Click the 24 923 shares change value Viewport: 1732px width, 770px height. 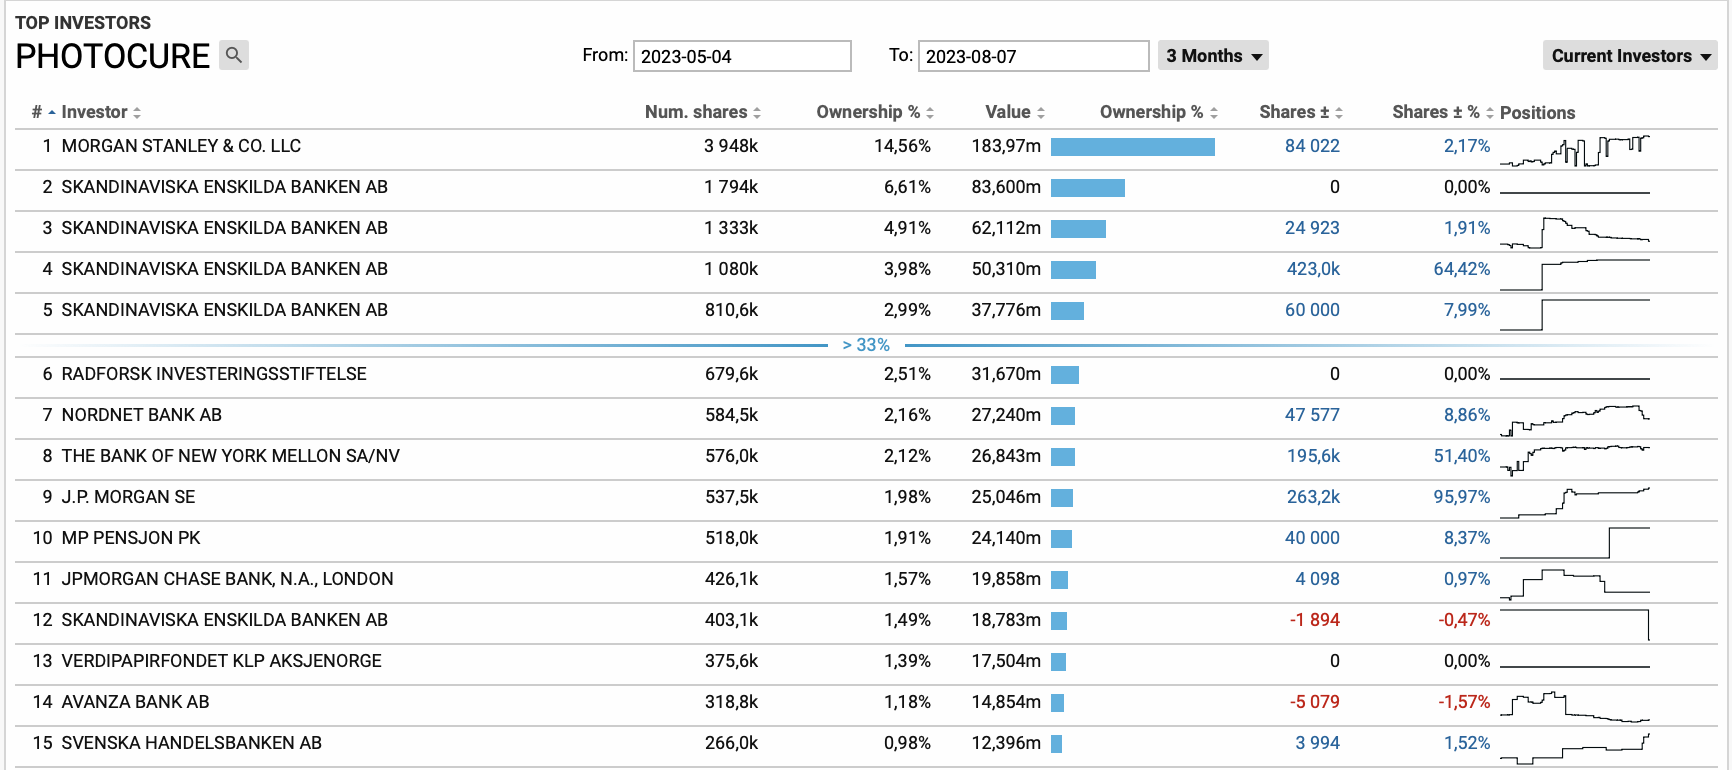click(1312, 228)
